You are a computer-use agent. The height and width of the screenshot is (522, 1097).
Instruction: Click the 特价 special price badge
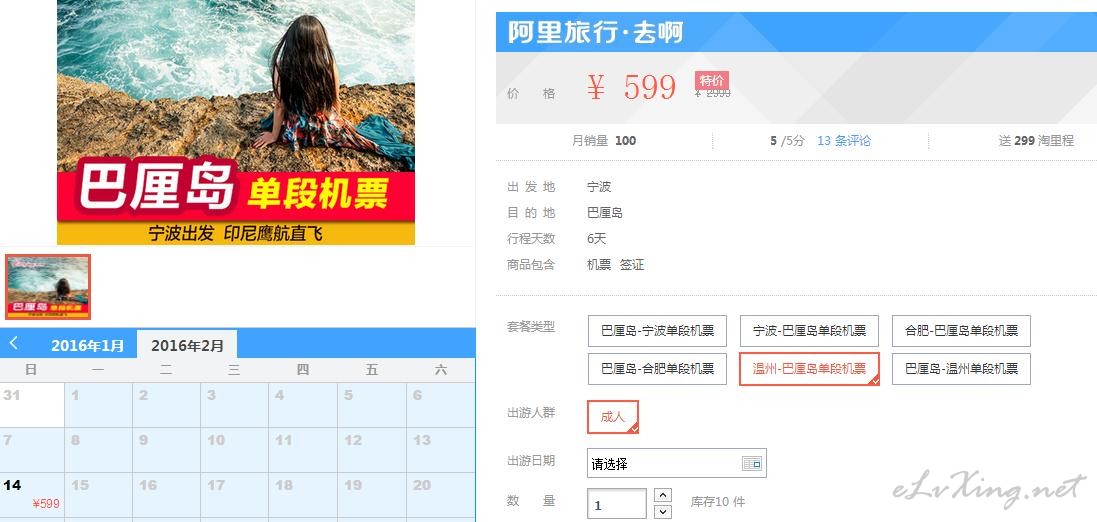[712, 80]
